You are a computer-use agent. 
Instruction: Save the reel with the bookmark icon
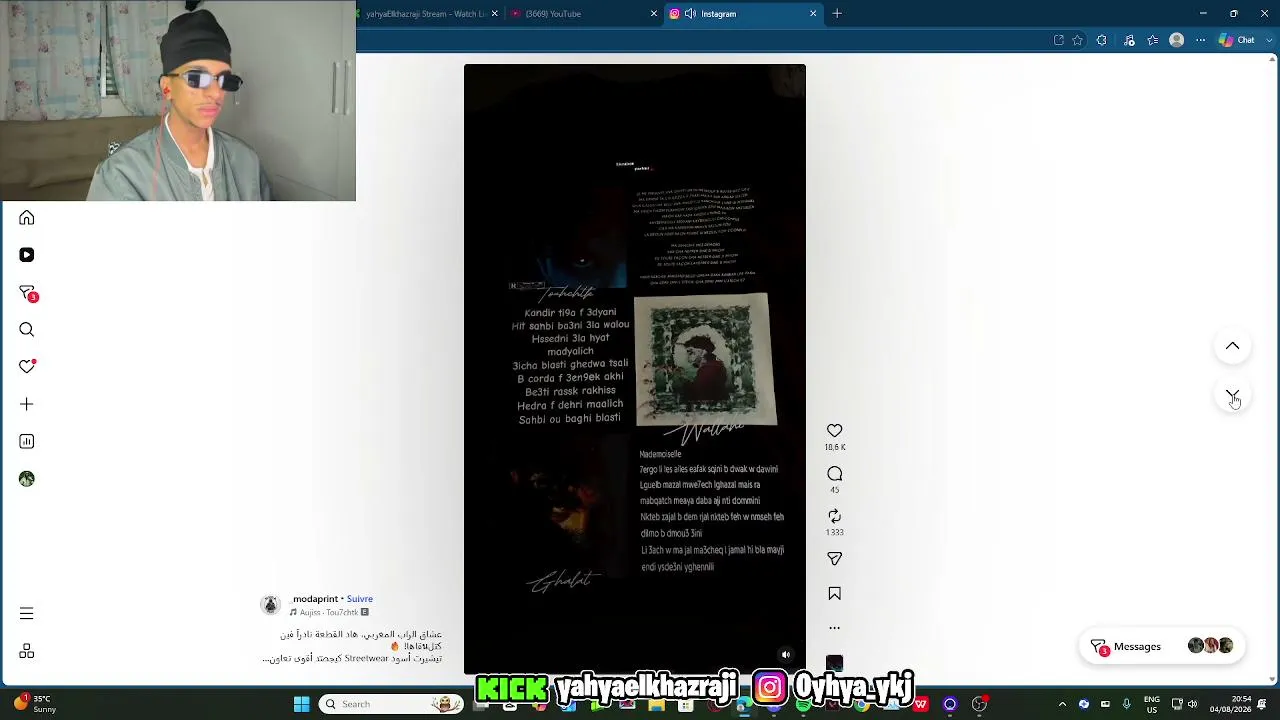point(835,594)
